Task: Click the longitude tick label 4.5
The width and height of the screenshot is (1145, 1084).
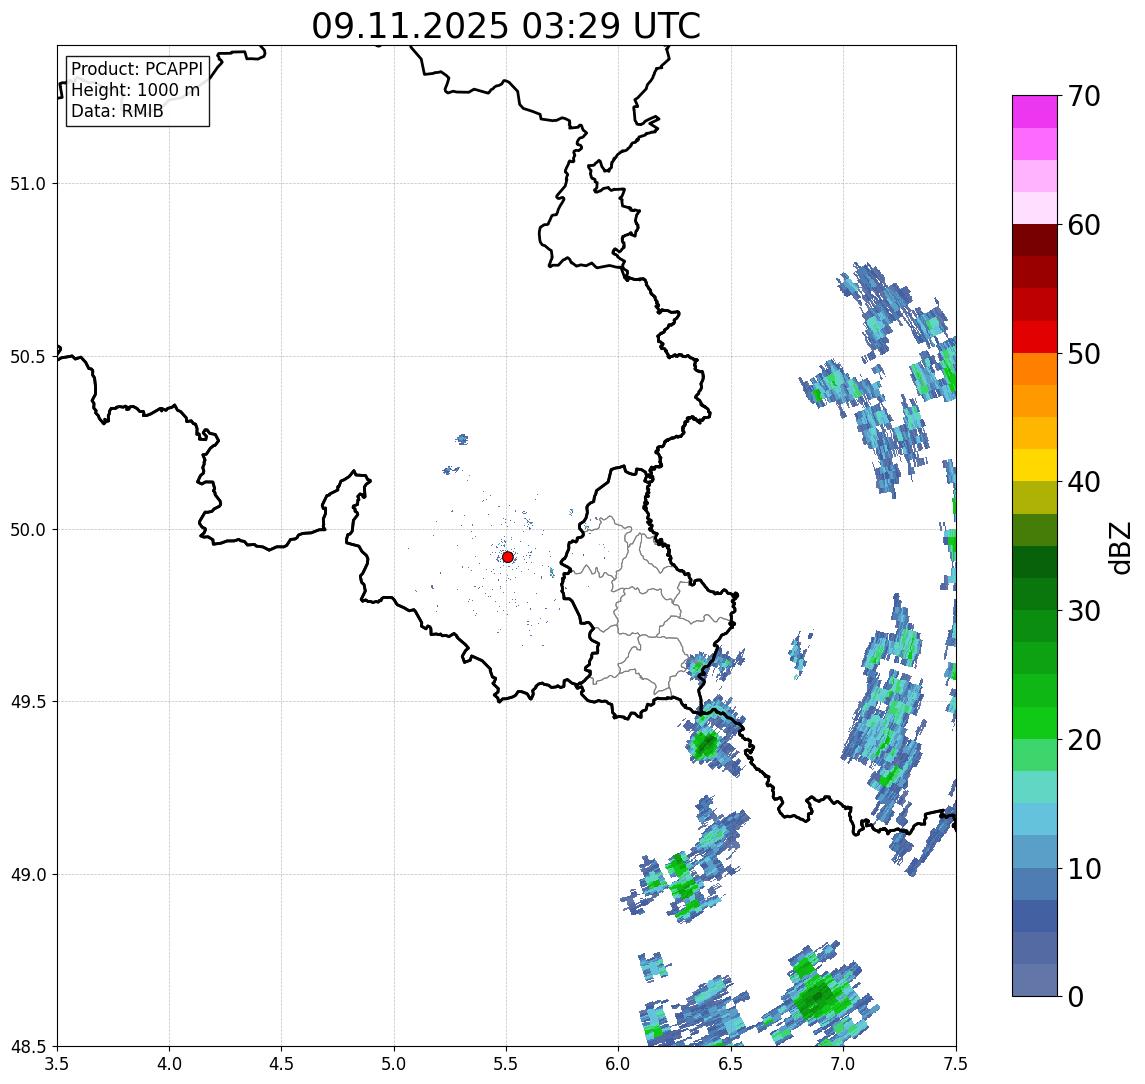Action: point(282,1064)
